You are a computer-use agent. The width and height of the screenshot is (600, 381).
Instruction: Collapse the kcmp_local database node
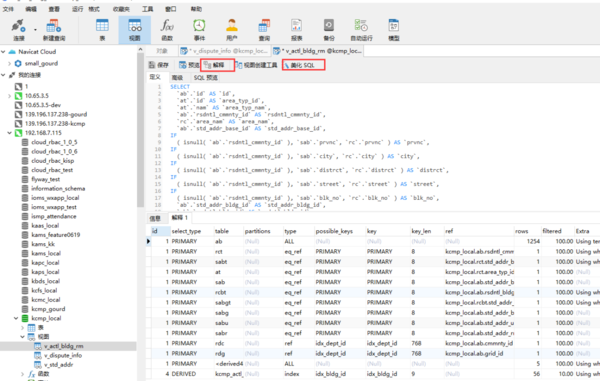pyautogui.click(x=16, y=318)
